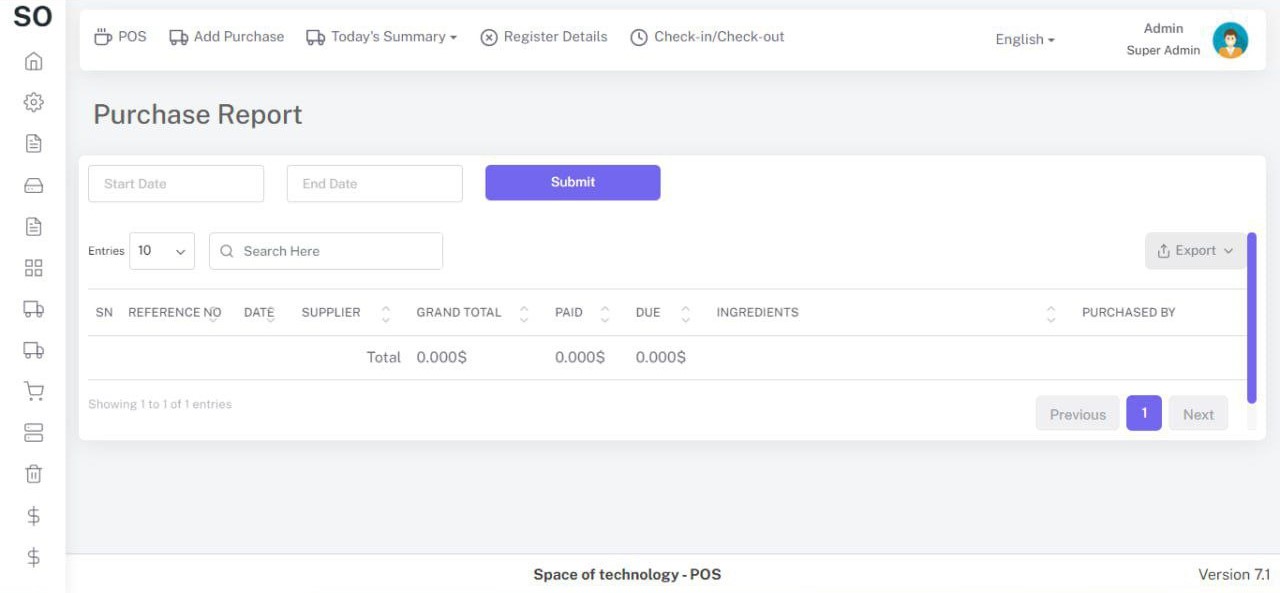The height and width of the screenshot is (593, 1280).
Task: Submit the date range filter
Action: [x=573, y=182]
